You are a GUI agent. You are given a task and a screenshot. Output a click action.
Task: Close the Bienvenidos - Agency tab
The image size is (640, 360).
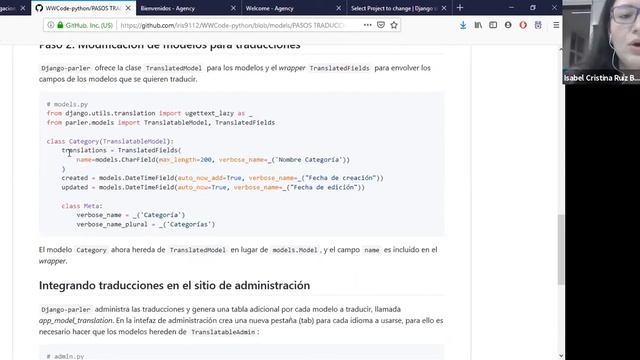pos(233,8)
